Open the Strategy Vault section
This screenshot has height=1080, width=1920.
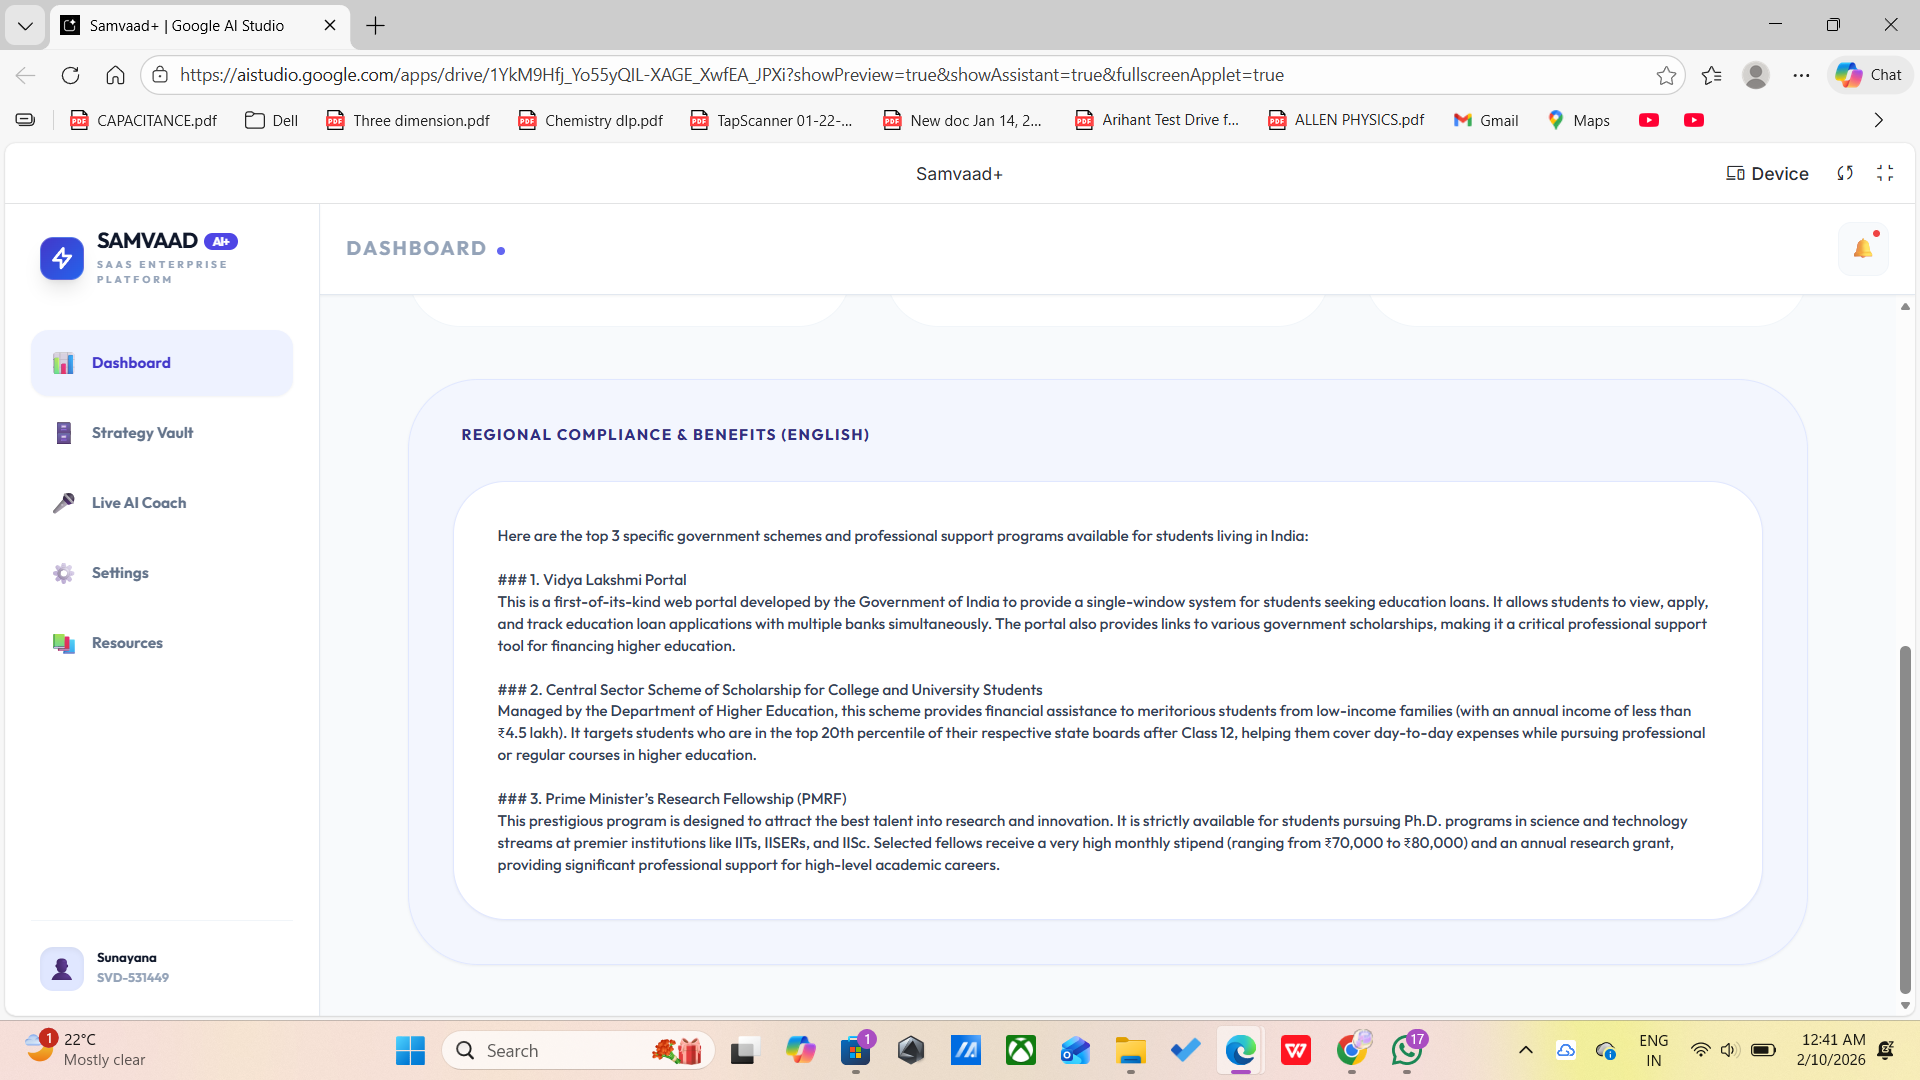pos(142,433)
